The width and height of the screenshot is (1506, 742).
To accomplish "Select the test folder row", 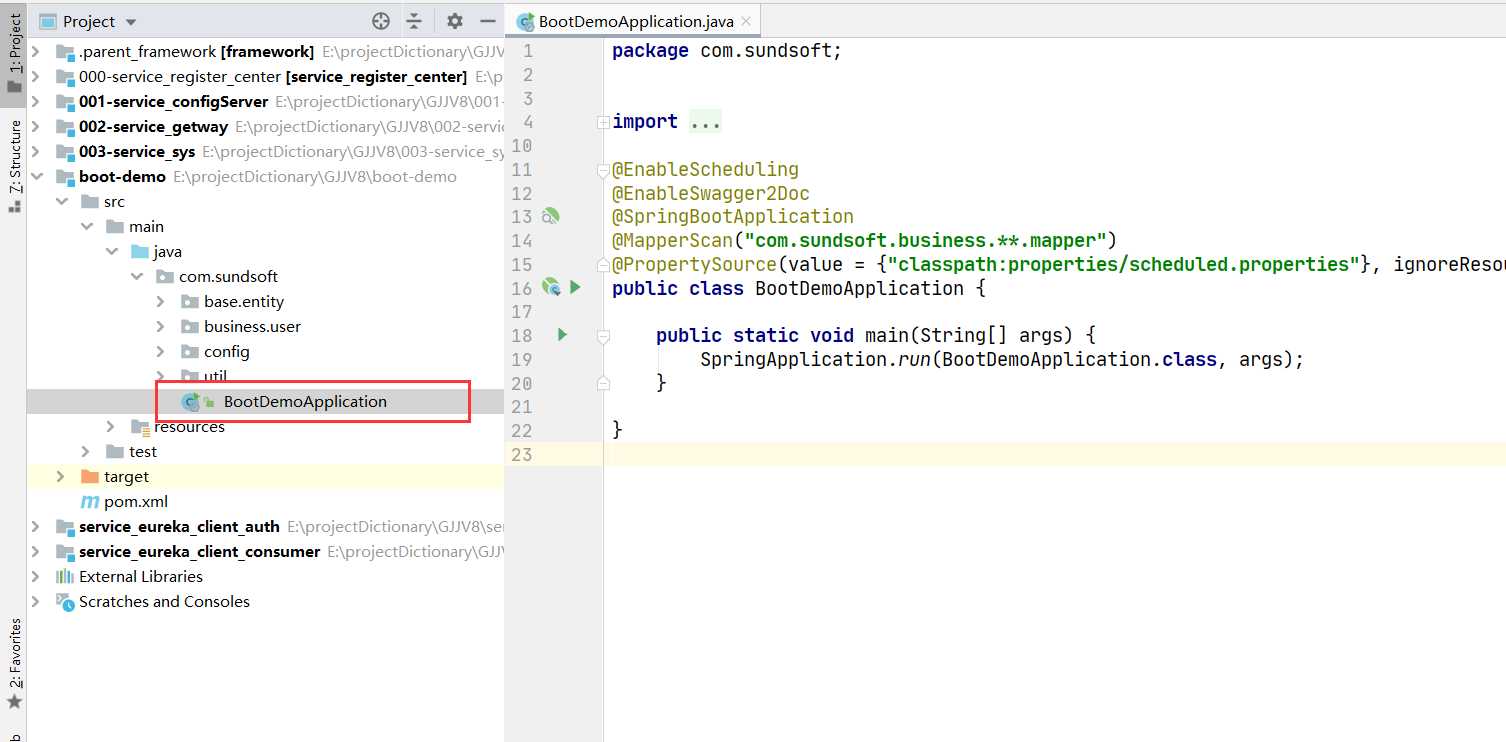I will click(265, 451).
